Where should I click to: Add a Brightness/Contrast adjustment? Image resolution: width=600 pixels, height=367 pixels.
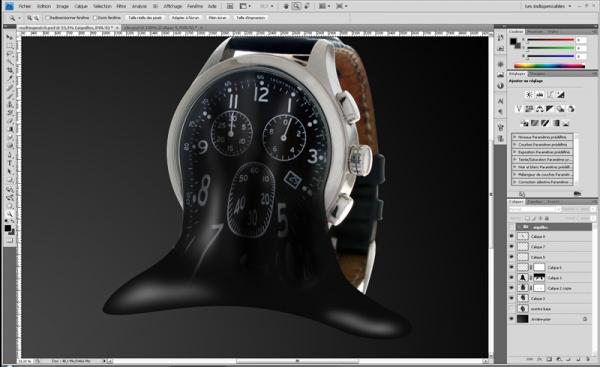[x=529, y=95]
